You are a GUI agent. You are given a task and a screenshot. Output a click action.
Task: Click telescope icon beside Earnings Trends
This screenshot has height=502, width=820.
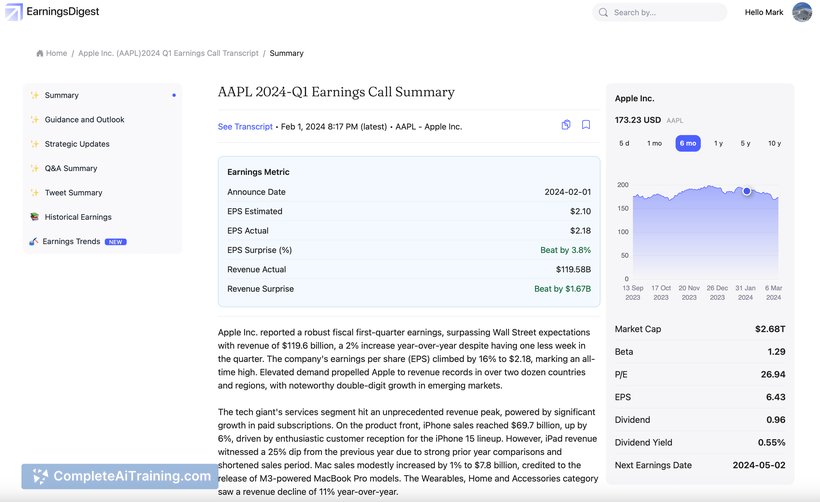[33, 241]
